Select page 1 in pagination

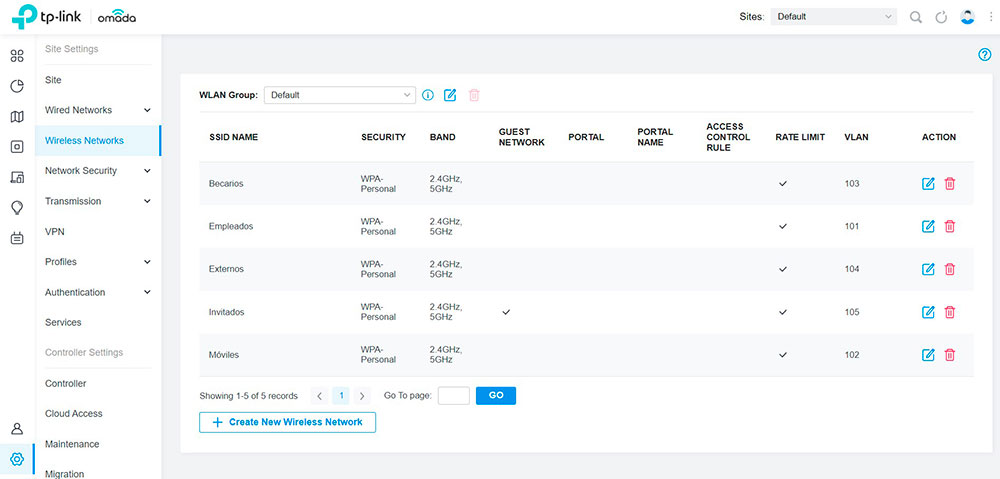tap(341, 396)
